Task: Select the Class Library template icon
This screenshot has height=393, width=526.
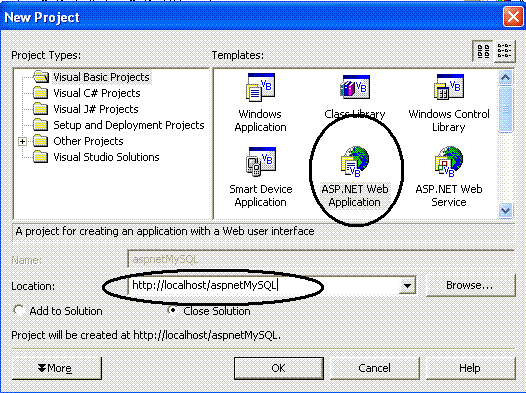Action: [355, 87]
